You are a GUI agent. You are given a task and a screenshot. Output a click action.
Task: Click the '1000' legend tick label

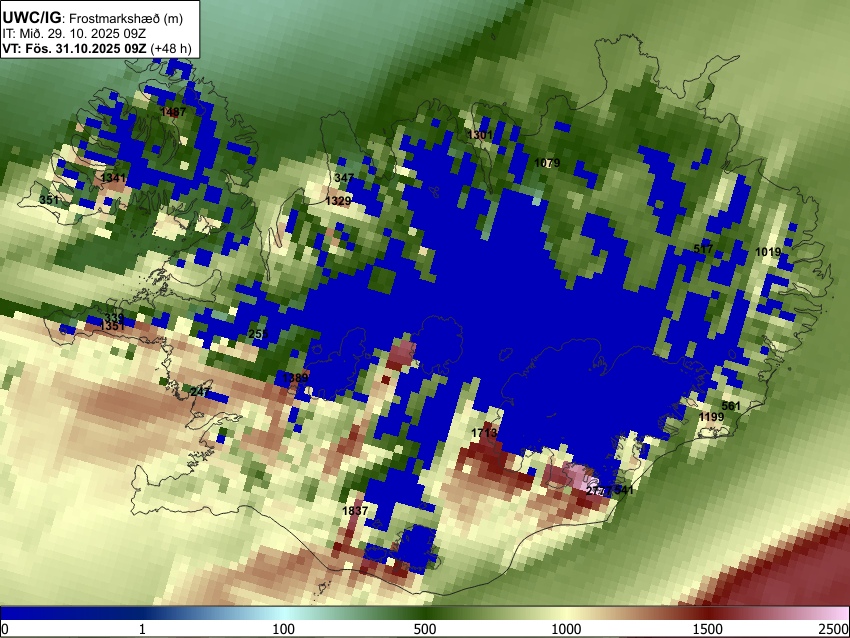[566, 629]
